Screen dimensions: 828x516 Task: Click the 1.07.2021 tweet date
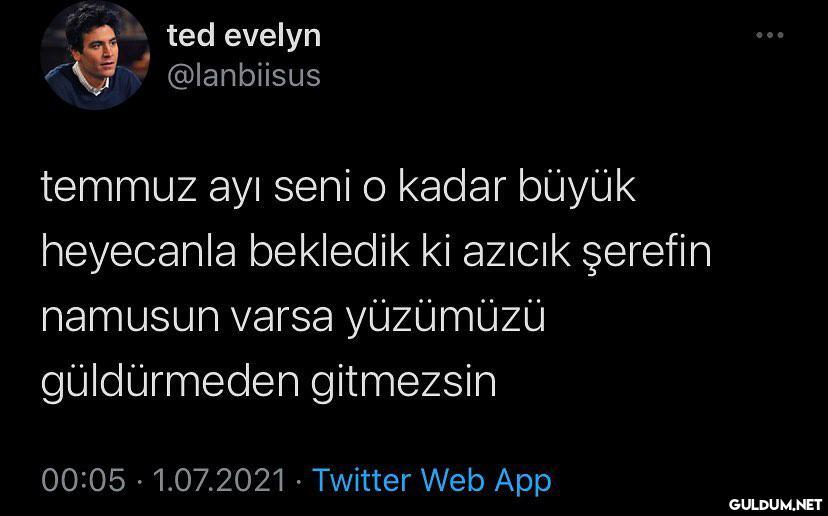pyautogui.click(x=219, y=481)
